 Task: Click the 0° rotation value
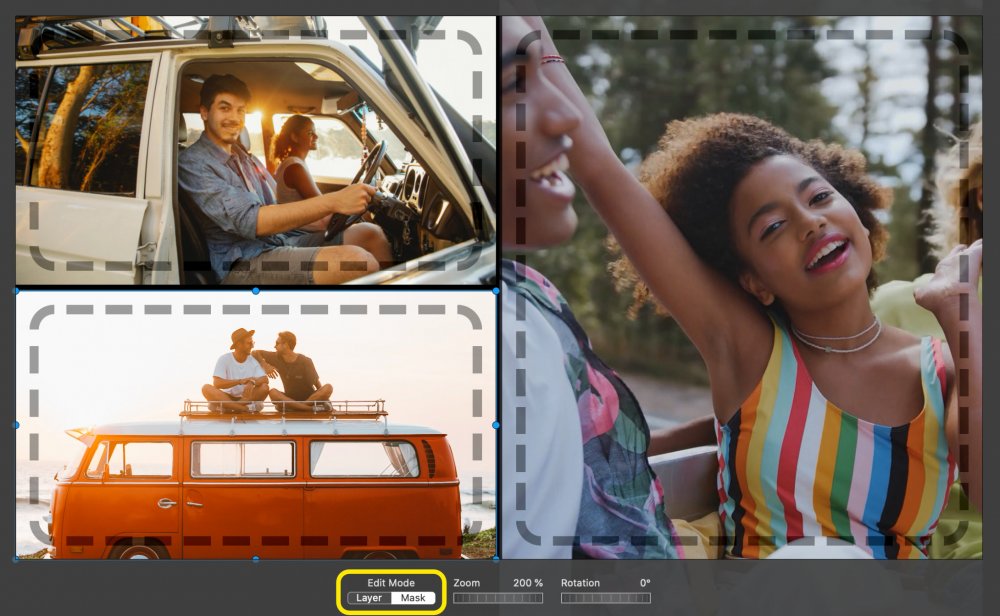[645, 583]
